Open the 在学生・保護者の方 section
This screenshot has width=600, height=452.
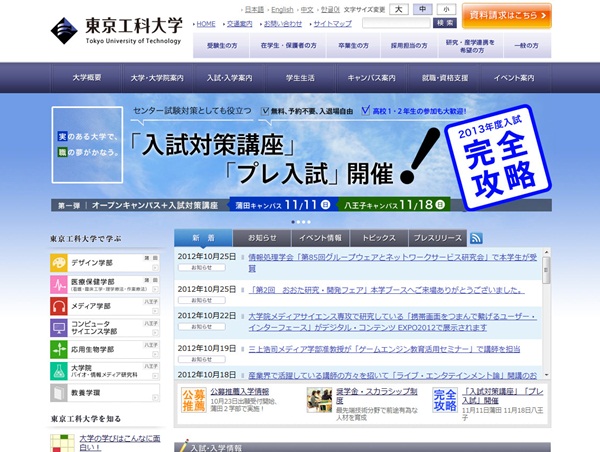[x=288, y=46]
